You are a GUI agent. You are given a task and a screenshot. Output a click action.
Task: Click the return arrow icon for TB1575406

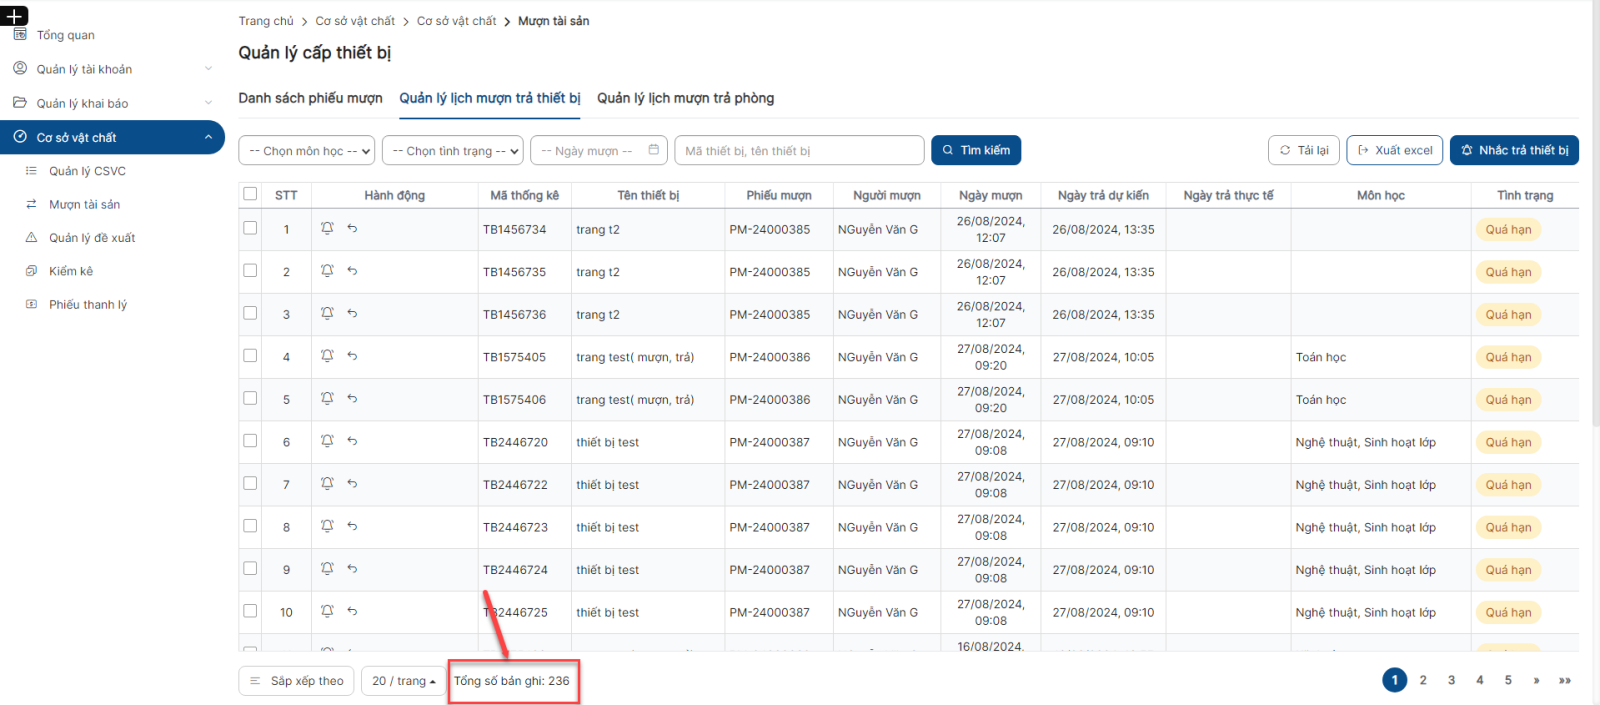(x=352, y=398)
